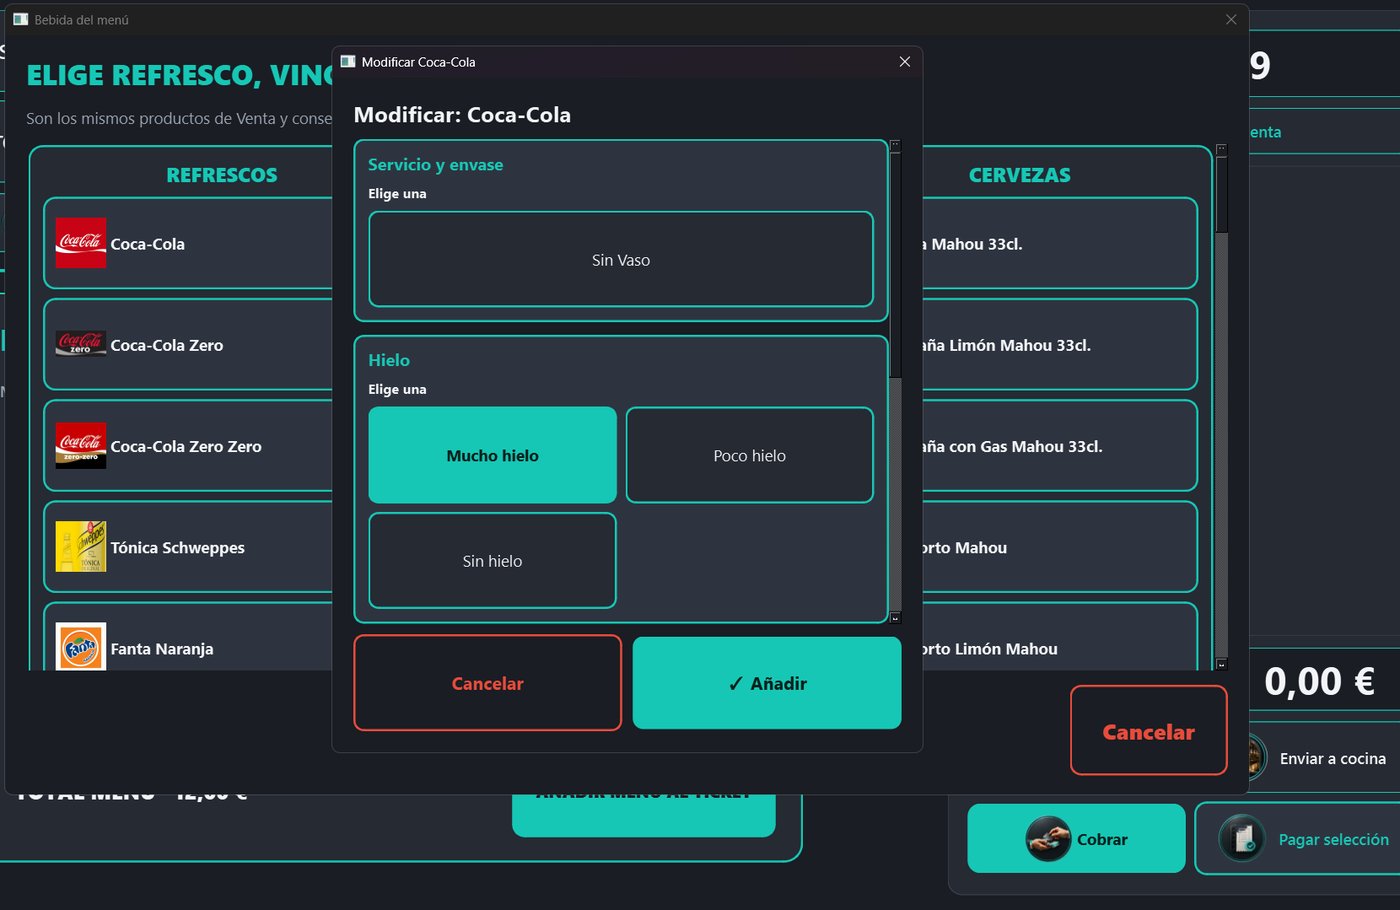This screenshot has height=910, width=1400.
Task: Click the dialog options scrollbar thumb
Action: click(x=896, y=265)
